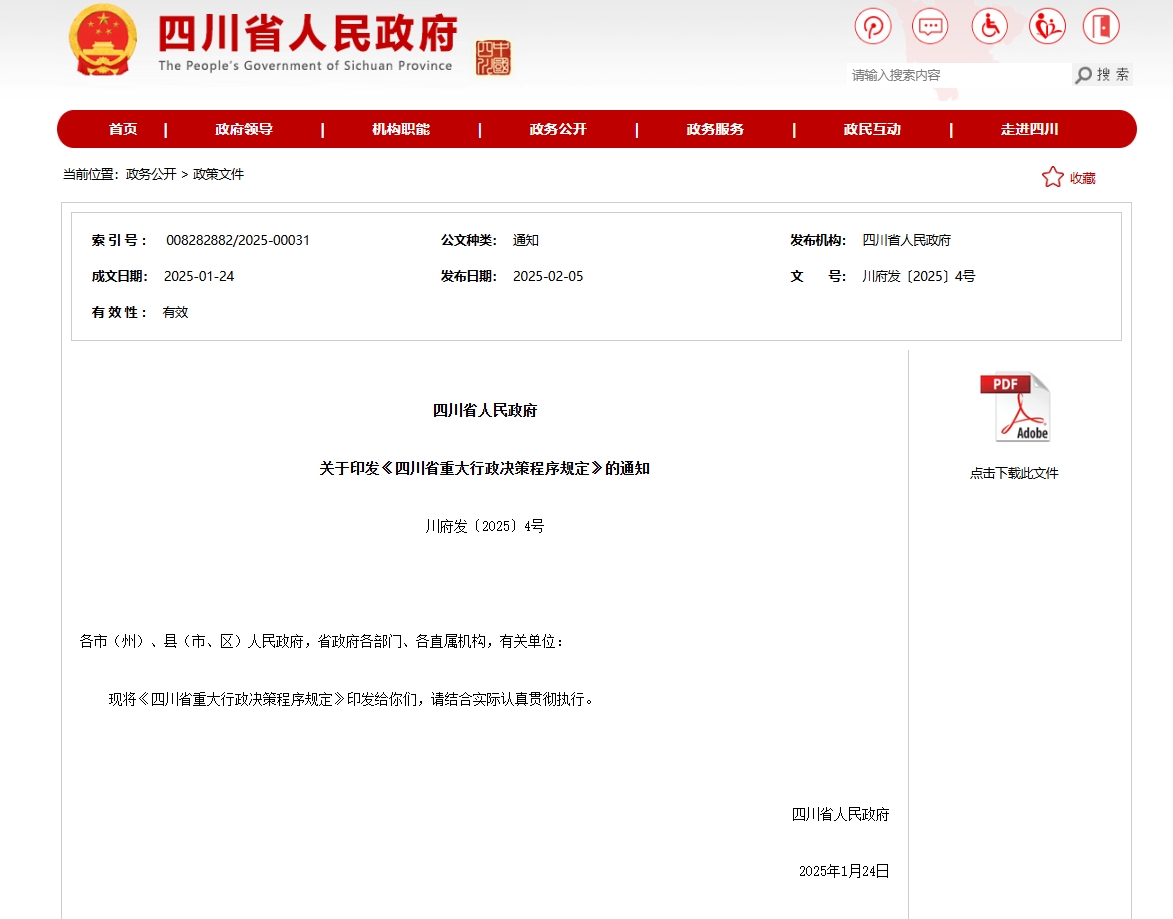Image resolution: width=1173 pixels, height=919 pixels.
Task: Click the elderly-care mode icon
Action: pyautogui.click(x=1047, y=26)
